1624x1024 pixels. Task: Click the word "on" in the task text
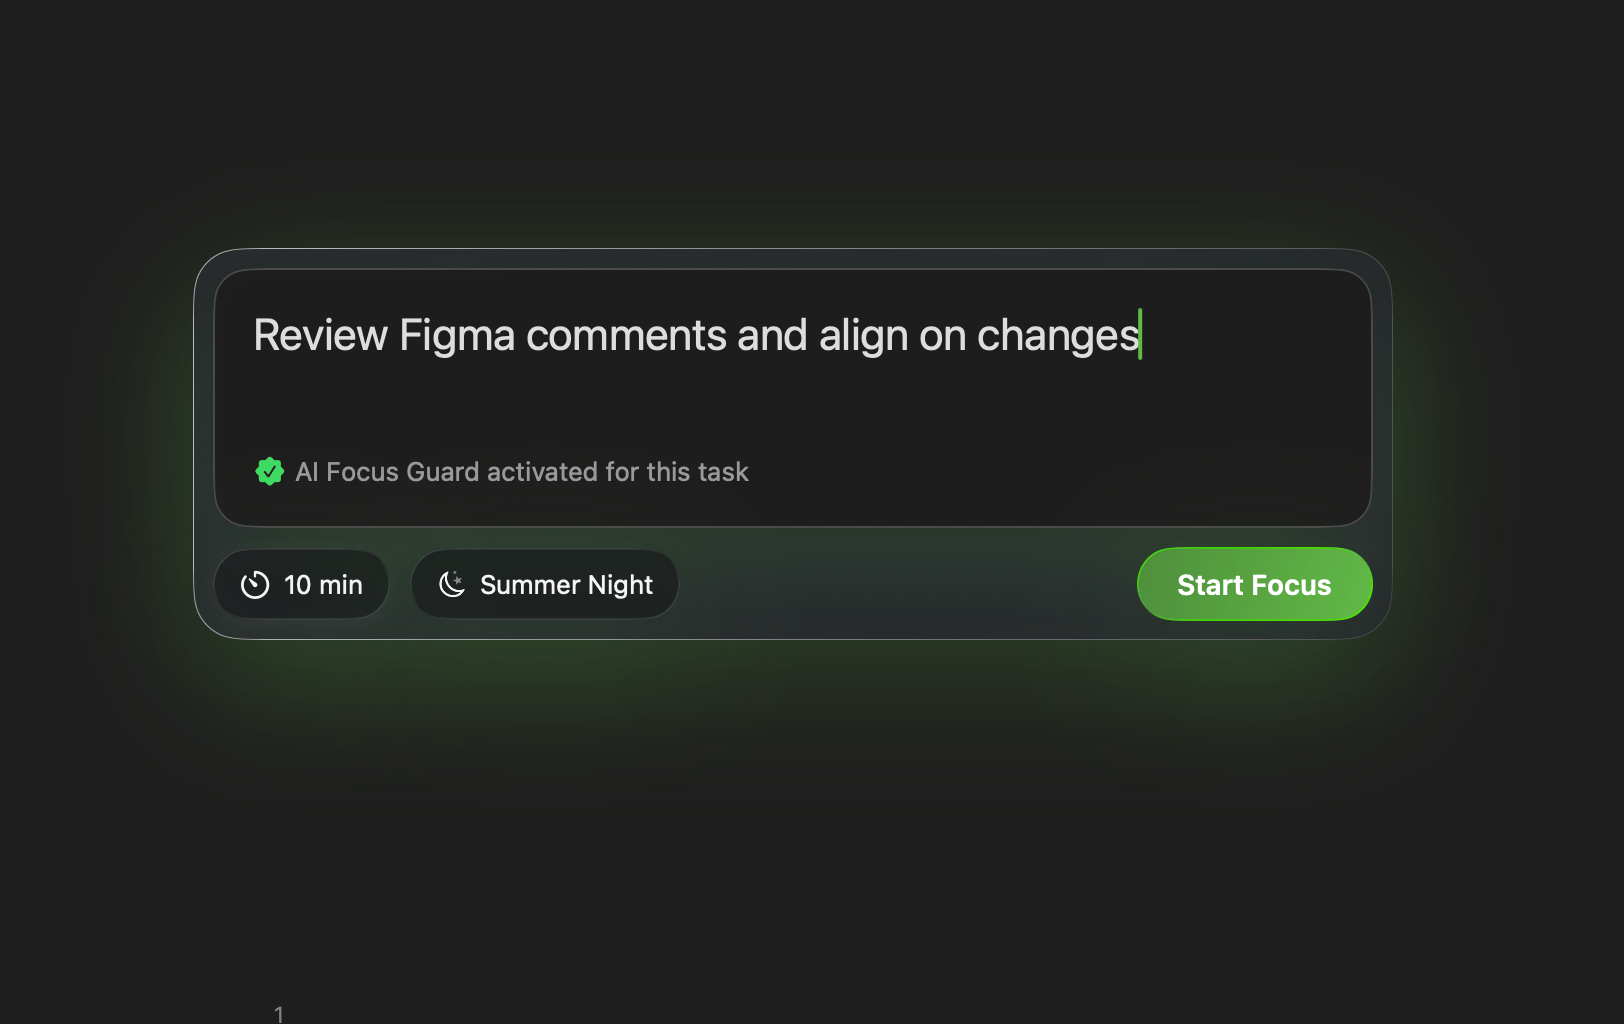tap(942, 336)
